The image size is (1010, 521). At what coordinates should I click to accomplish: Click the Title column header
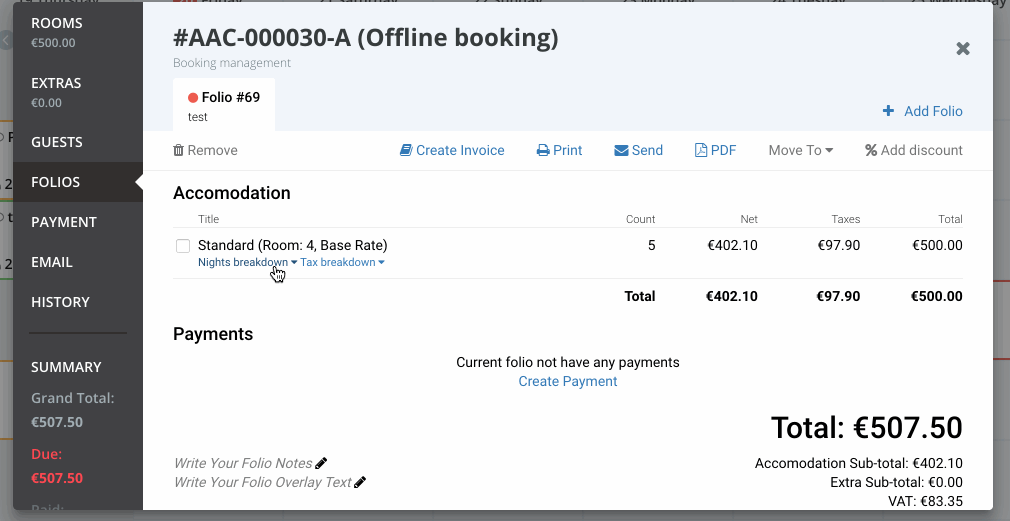pyautogui.click(x=209, y=219)
